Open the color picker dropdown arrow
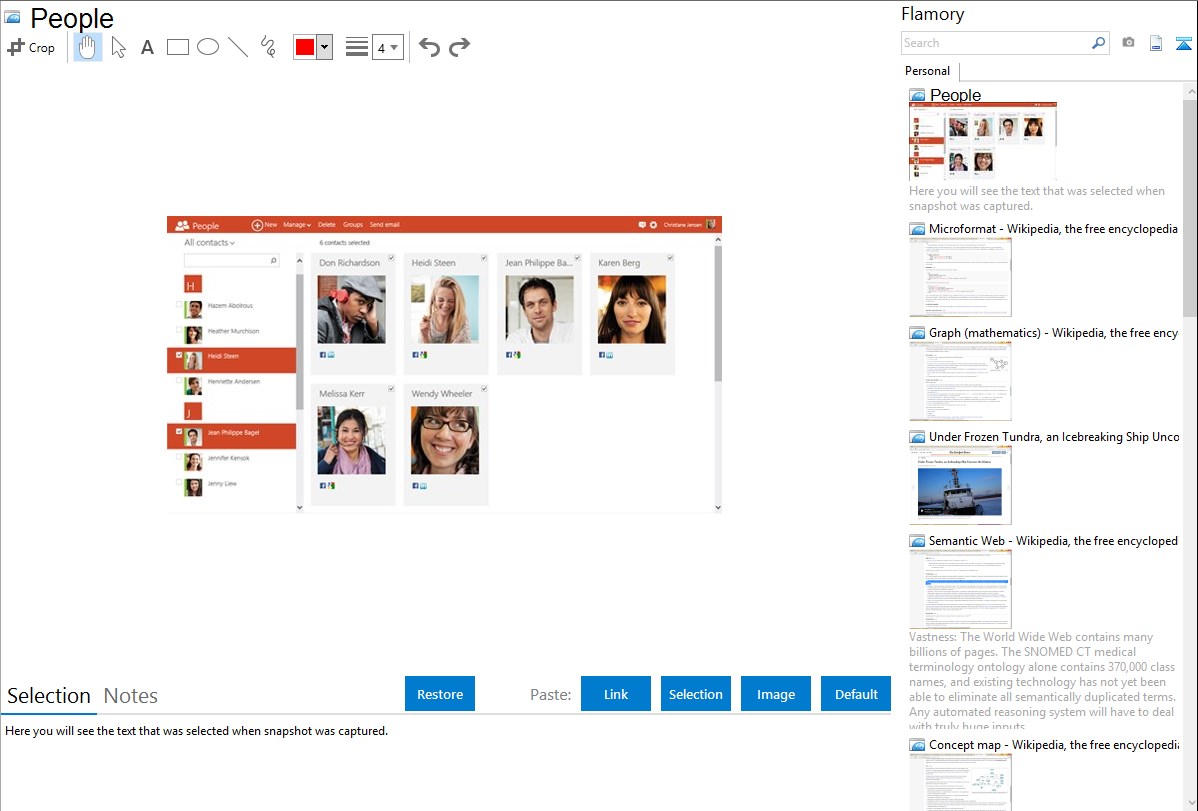The image size is (1198, 811). coord(325,47)
